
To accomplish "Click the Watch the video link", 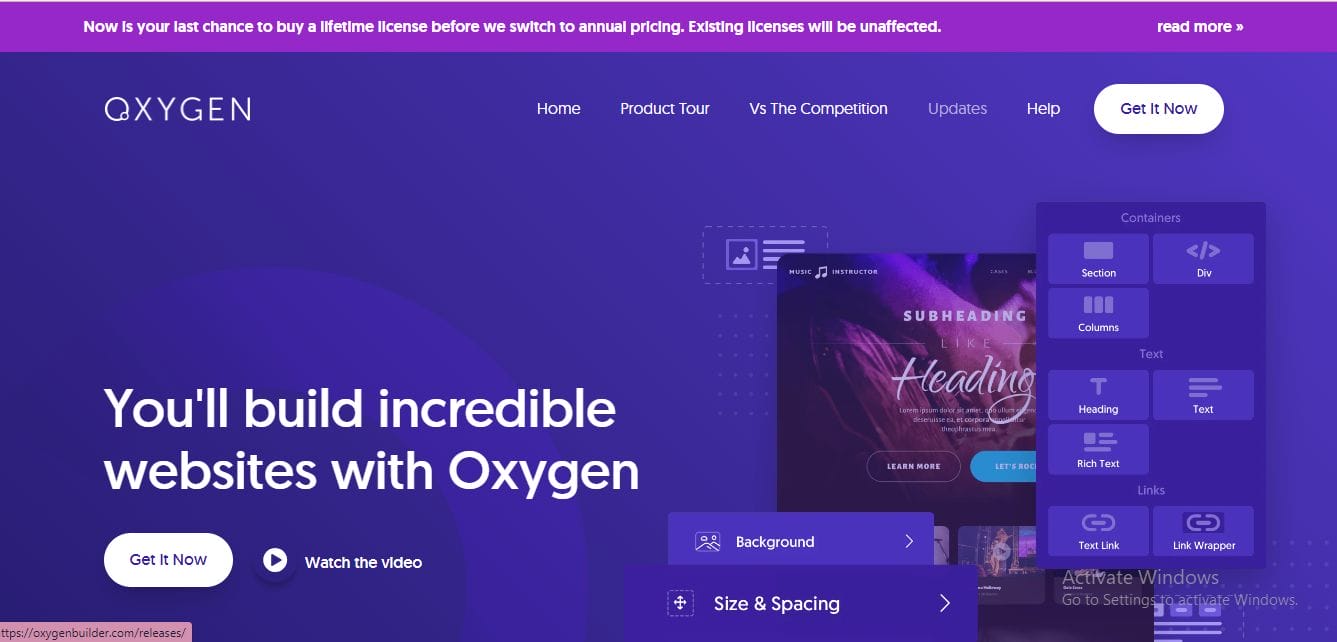I will click(363, 562).
